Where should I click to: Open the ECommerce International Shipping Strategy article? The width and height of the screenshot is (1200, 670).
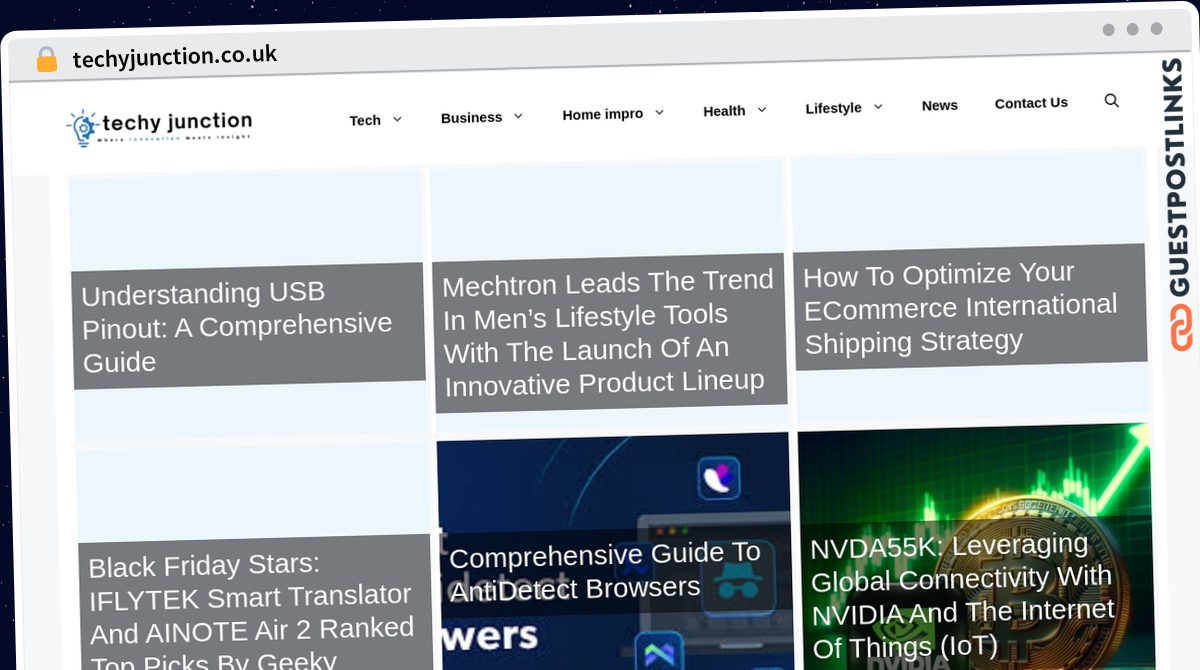pyautogui.click(x=961, y=307)
